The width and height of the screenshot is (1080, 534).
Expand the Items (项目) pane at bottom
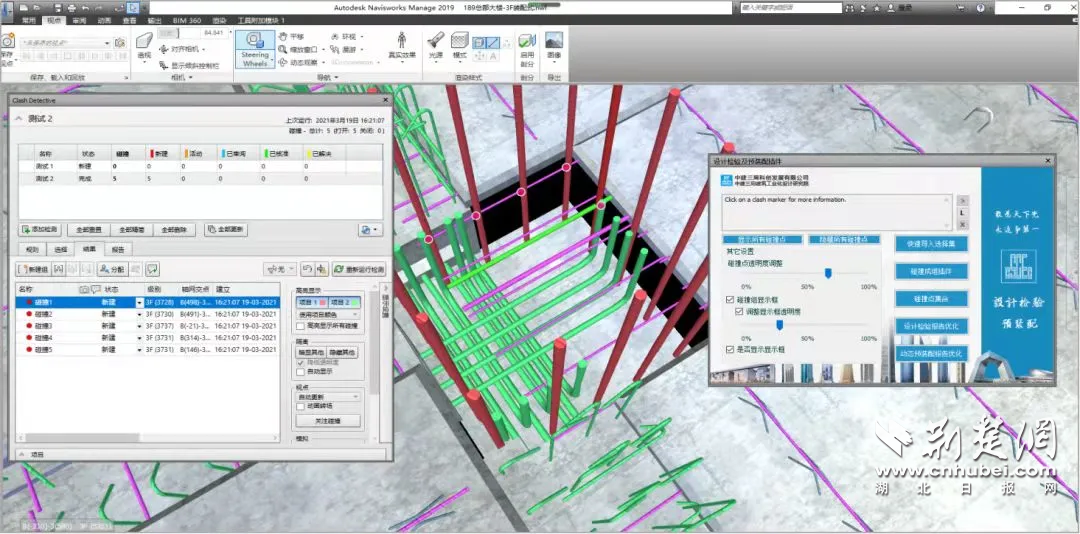(x=21, y=455)
